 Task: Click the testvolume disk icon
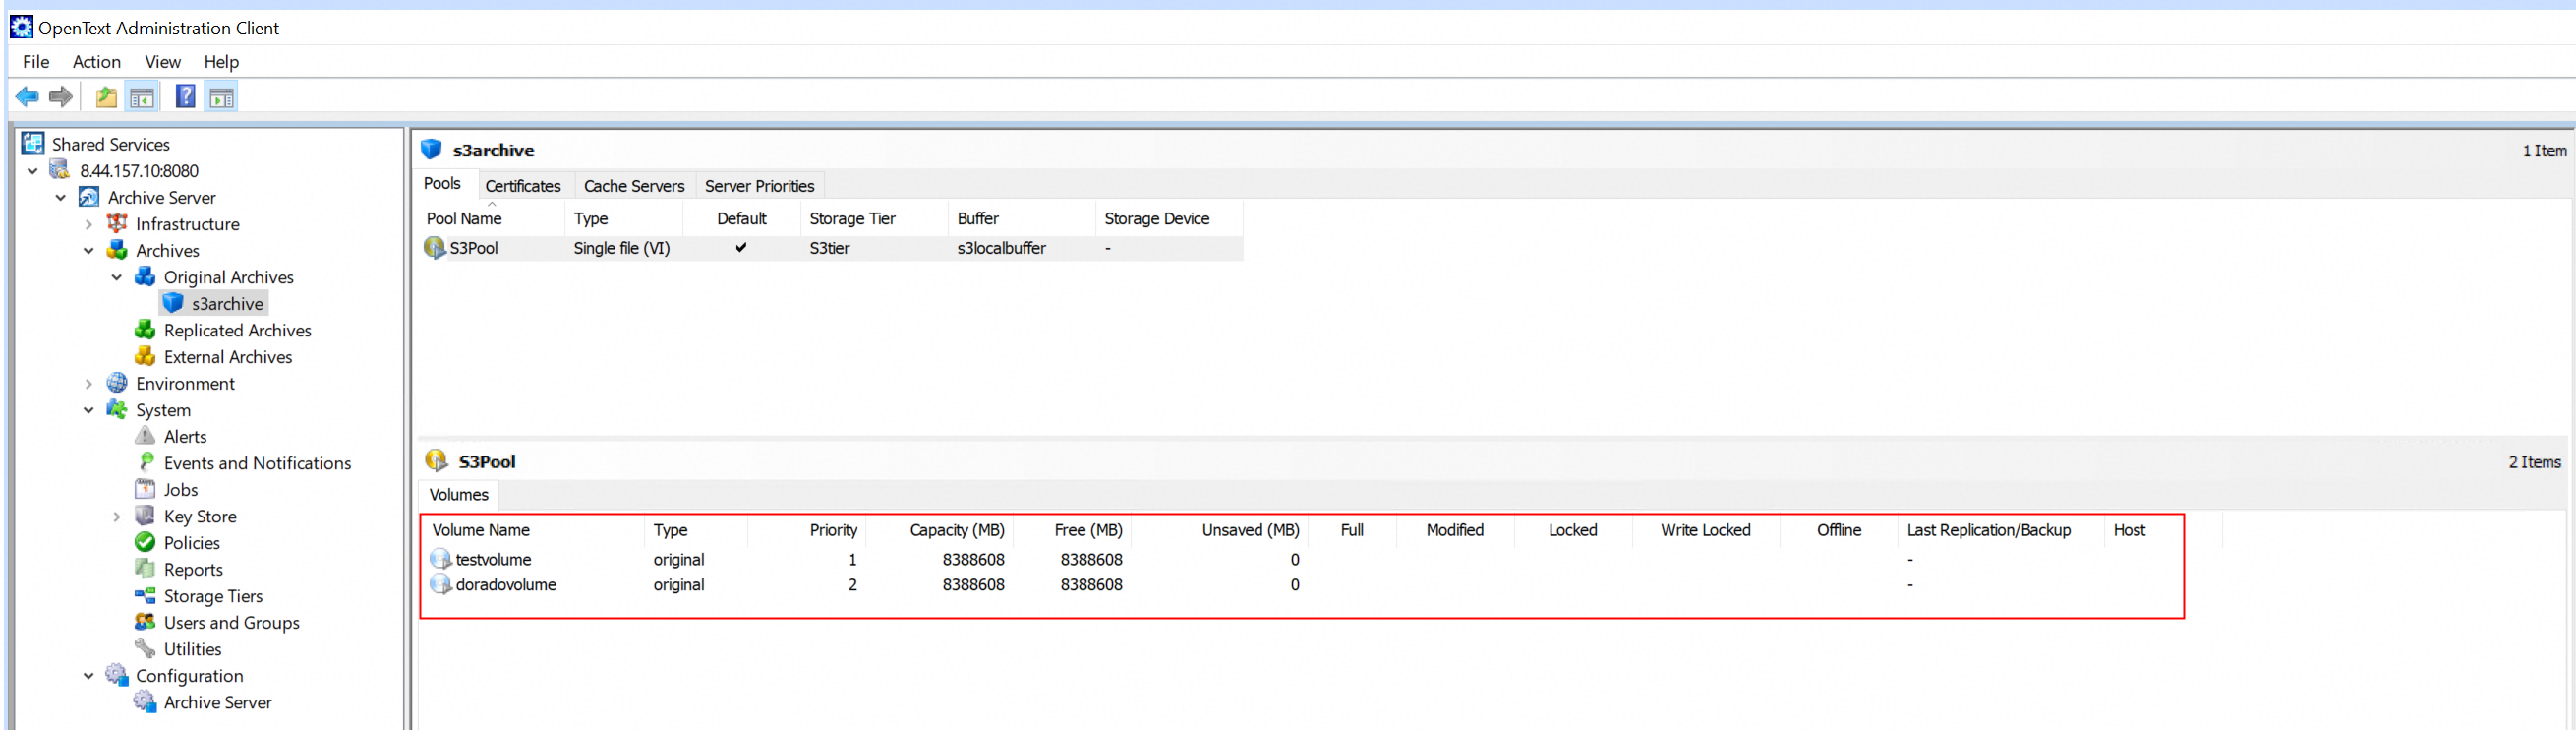point(441,559)
